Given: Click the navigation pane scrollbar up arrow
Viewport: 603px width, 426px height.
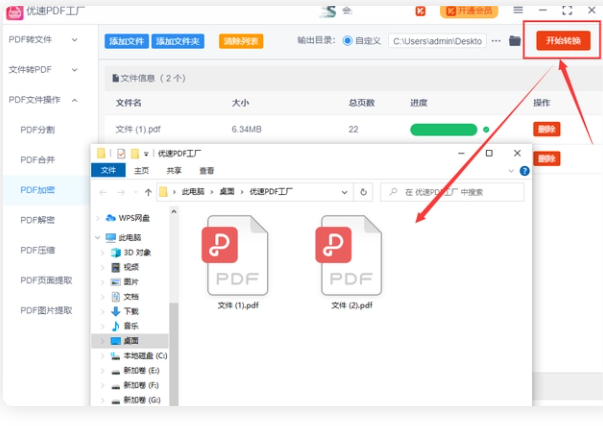Looking at the screenshot, I should 174,211.
